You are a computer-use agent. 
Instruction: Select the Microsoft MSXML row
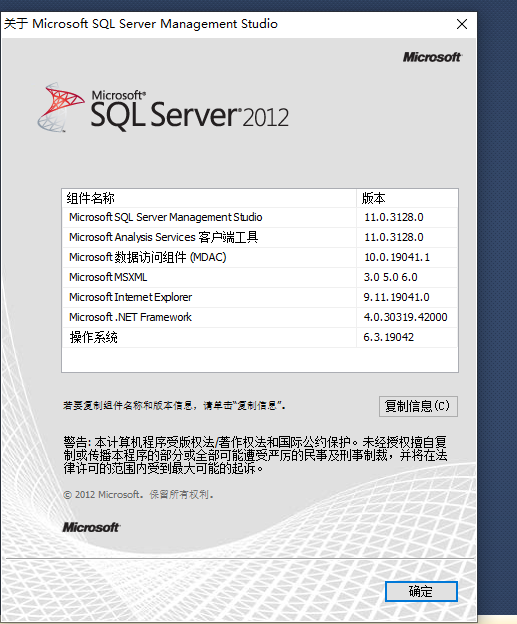pyautogui.click(x=260, y=277)
